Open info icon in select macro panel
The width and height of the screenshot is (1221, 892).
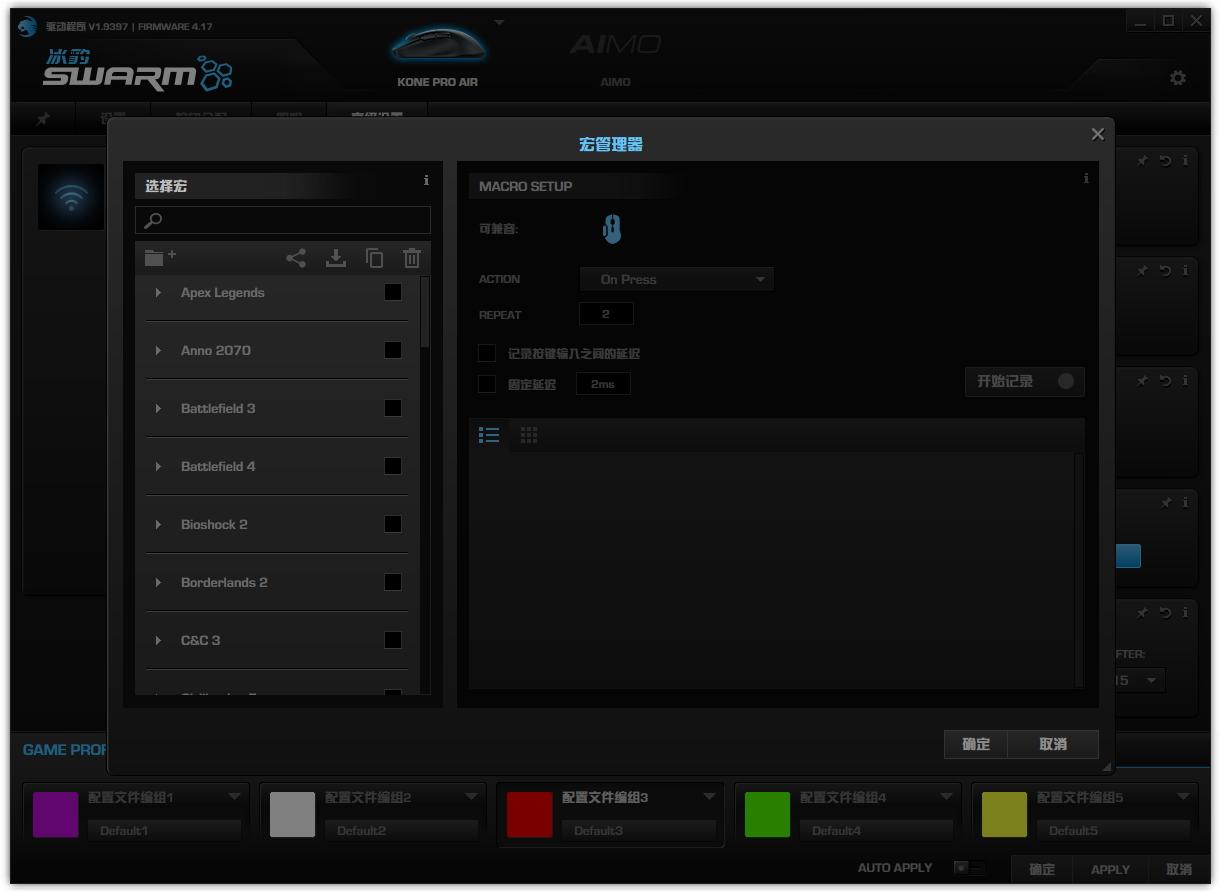(x=426, y=181)
